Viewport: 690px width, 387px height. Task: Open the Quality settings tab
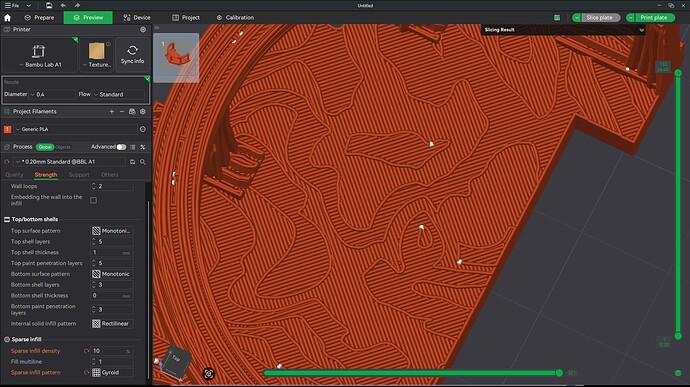click(14, 175)
